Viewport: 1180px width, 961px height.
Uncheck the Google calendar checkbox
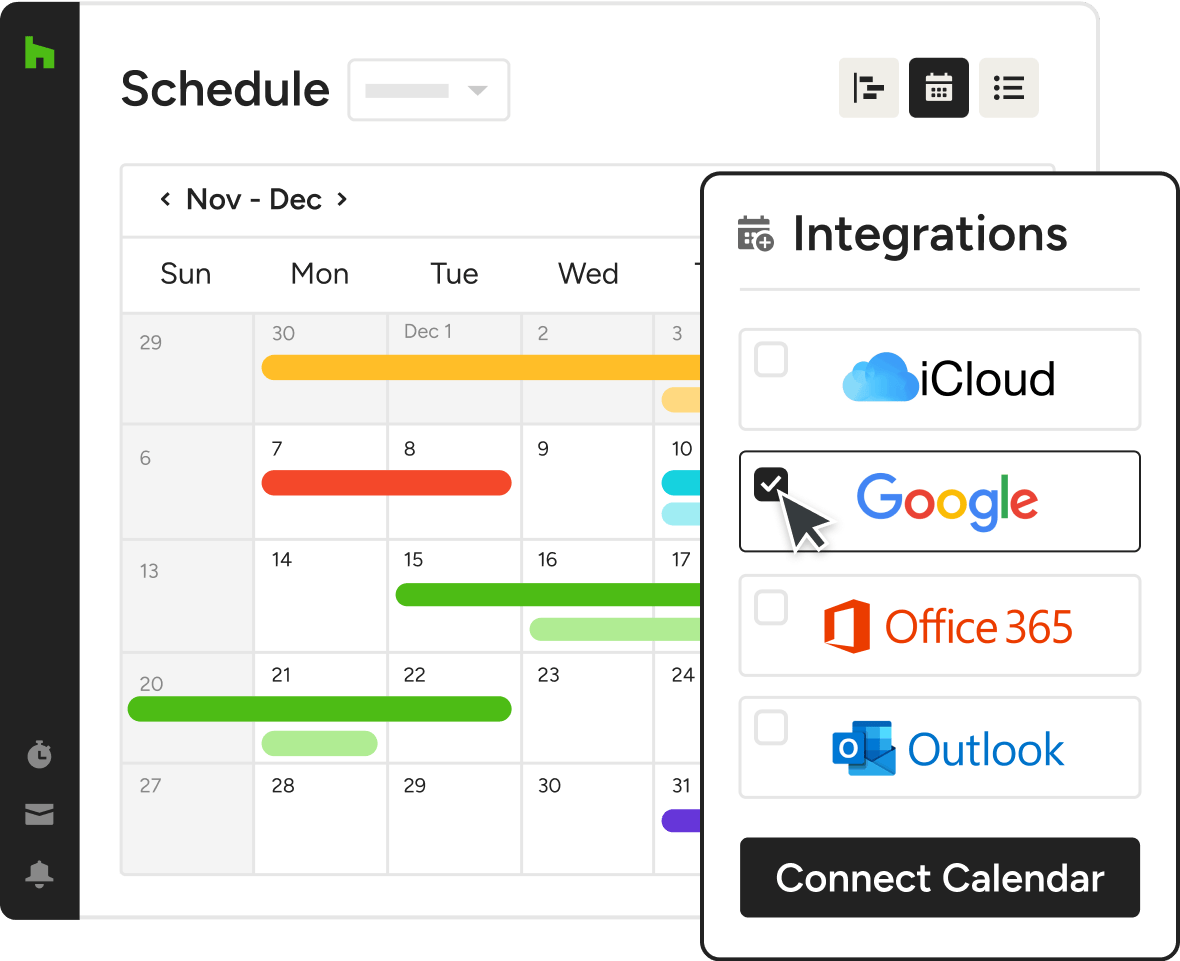tap(771, 485)
